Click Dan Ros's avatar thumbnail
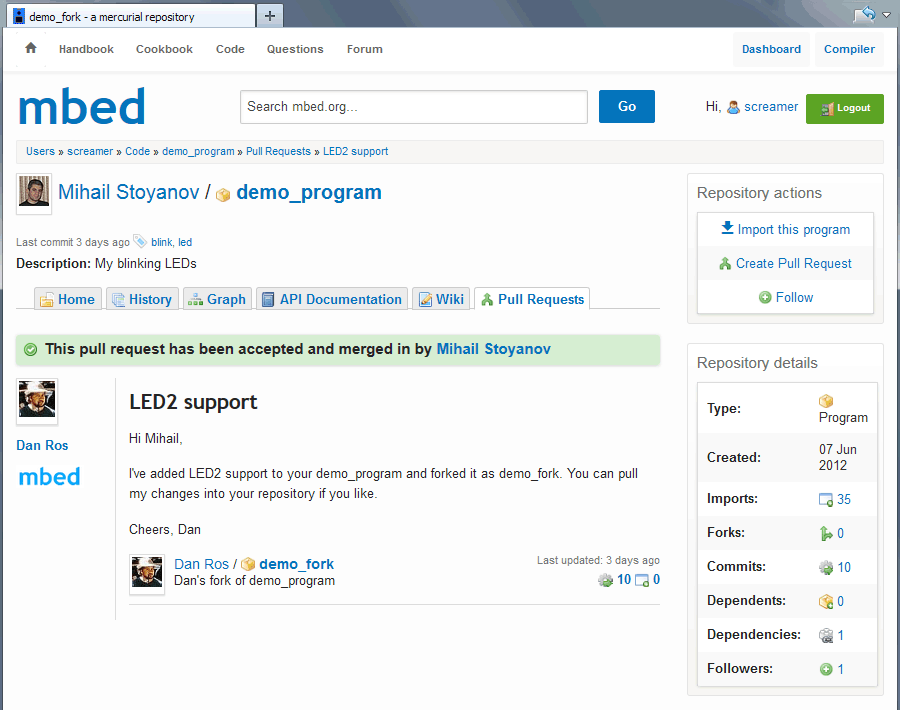900x710 pixels. pyautogui.click(x=37, y=401)
